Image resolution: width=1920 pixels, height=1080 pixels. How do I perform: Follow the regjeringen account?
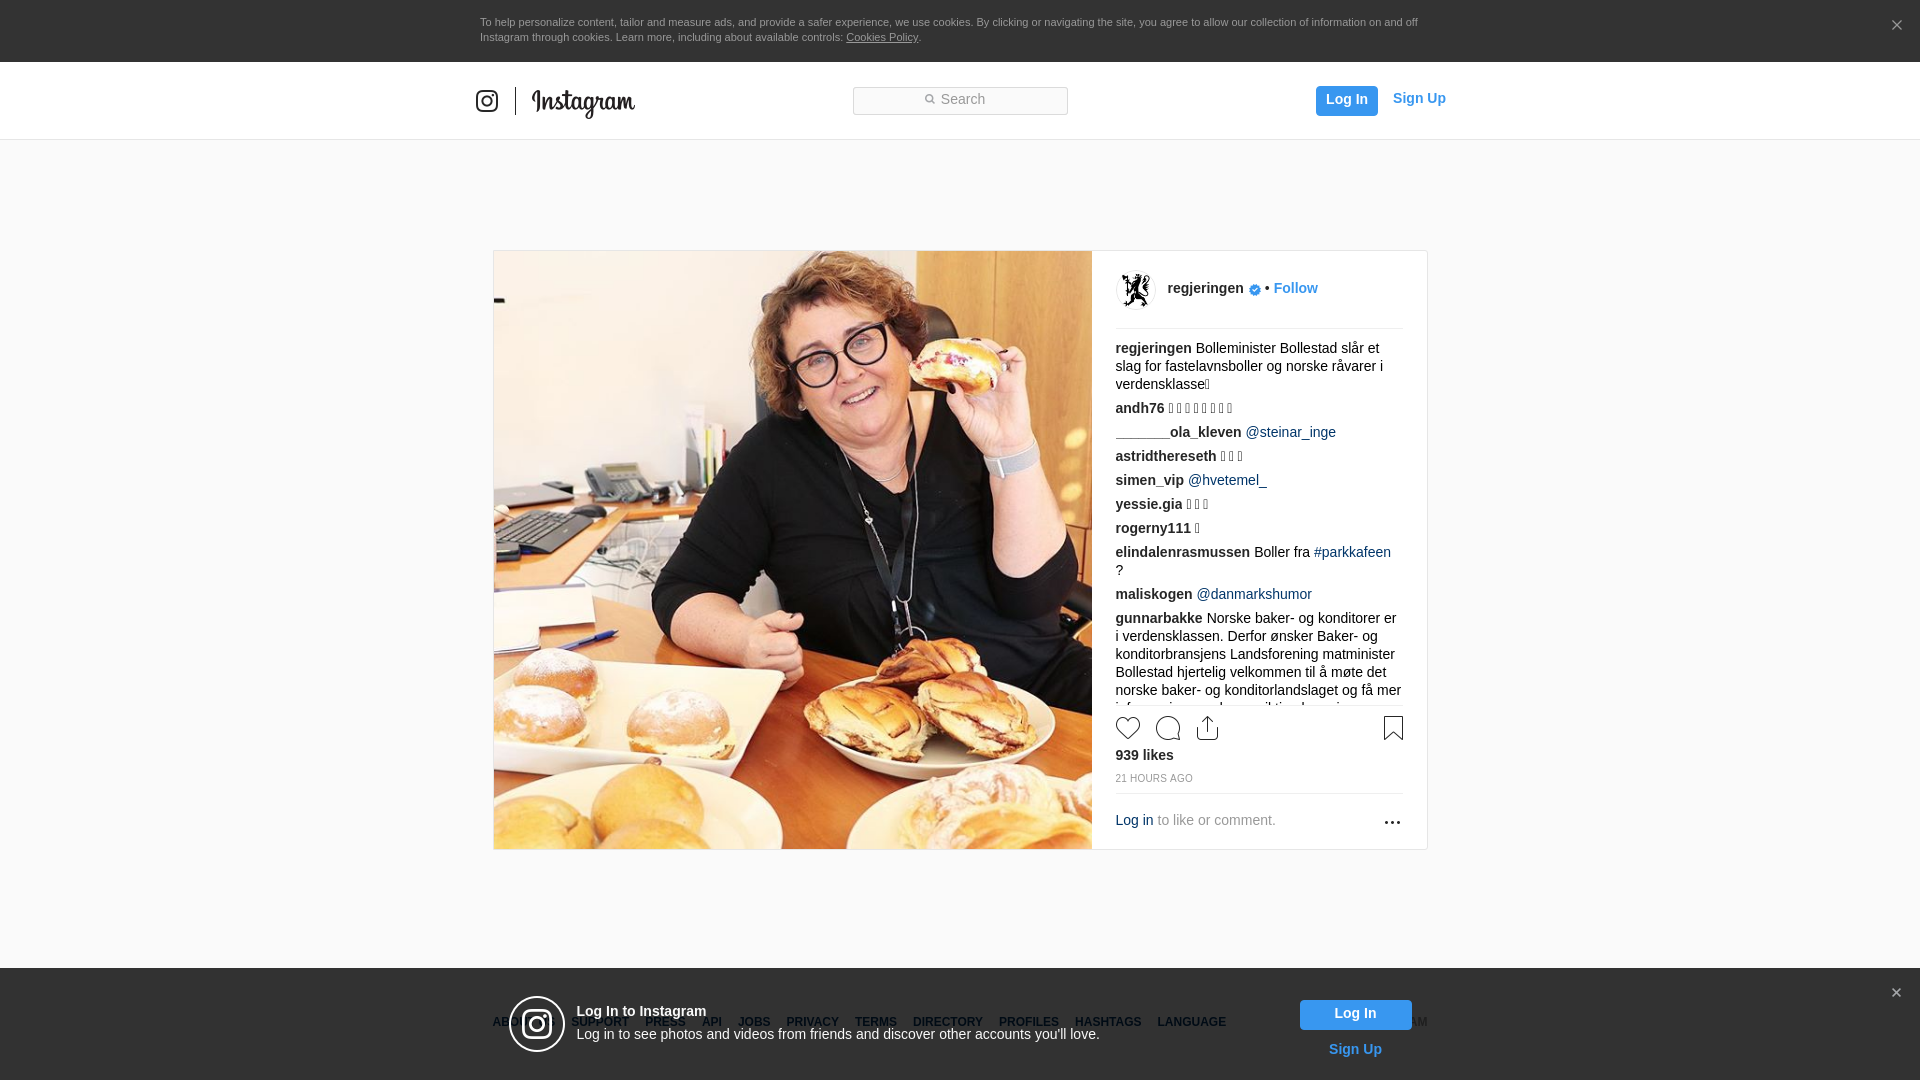click(x=1295, y=288)
